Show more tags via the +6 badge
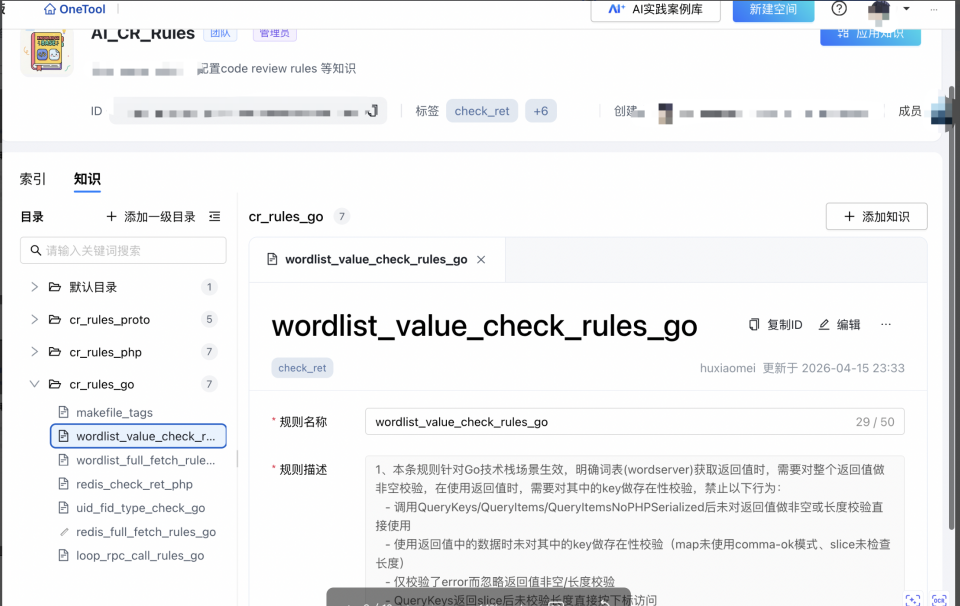 (x=541, y=111)
